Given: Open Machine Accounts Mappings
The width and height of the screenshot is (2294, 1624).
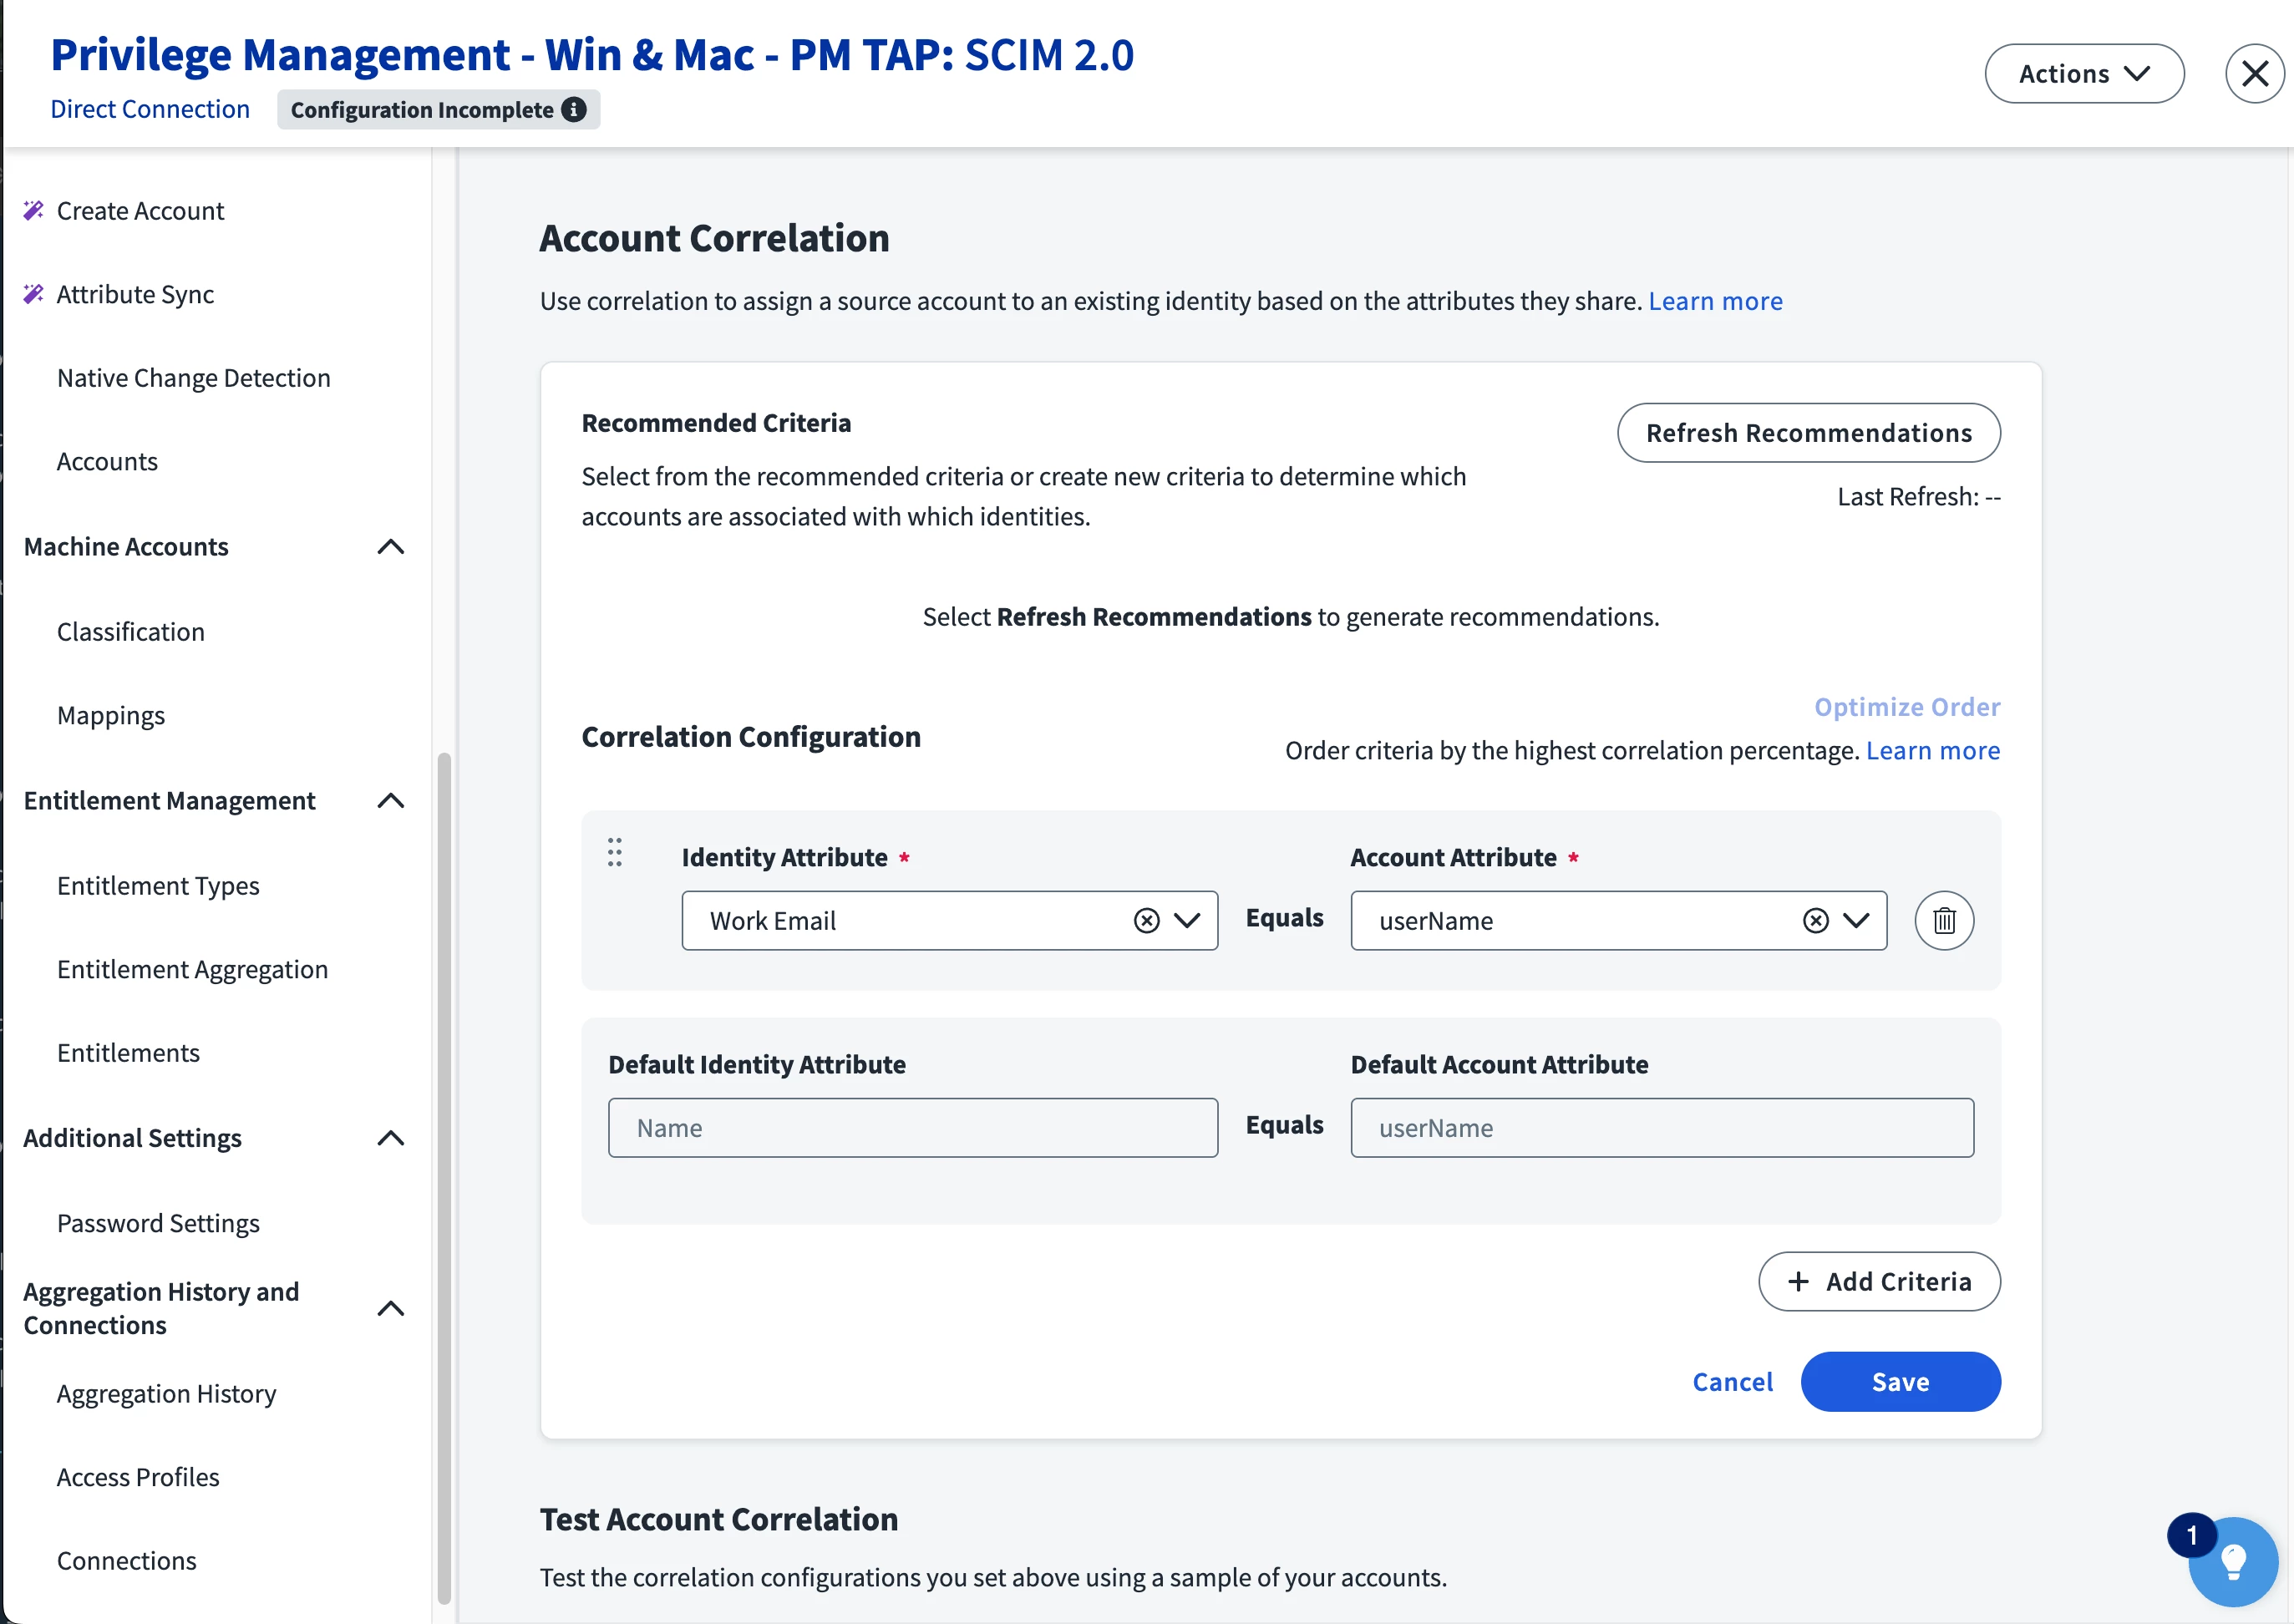Looking at the screenshot, I should click(x=111, y=715).
